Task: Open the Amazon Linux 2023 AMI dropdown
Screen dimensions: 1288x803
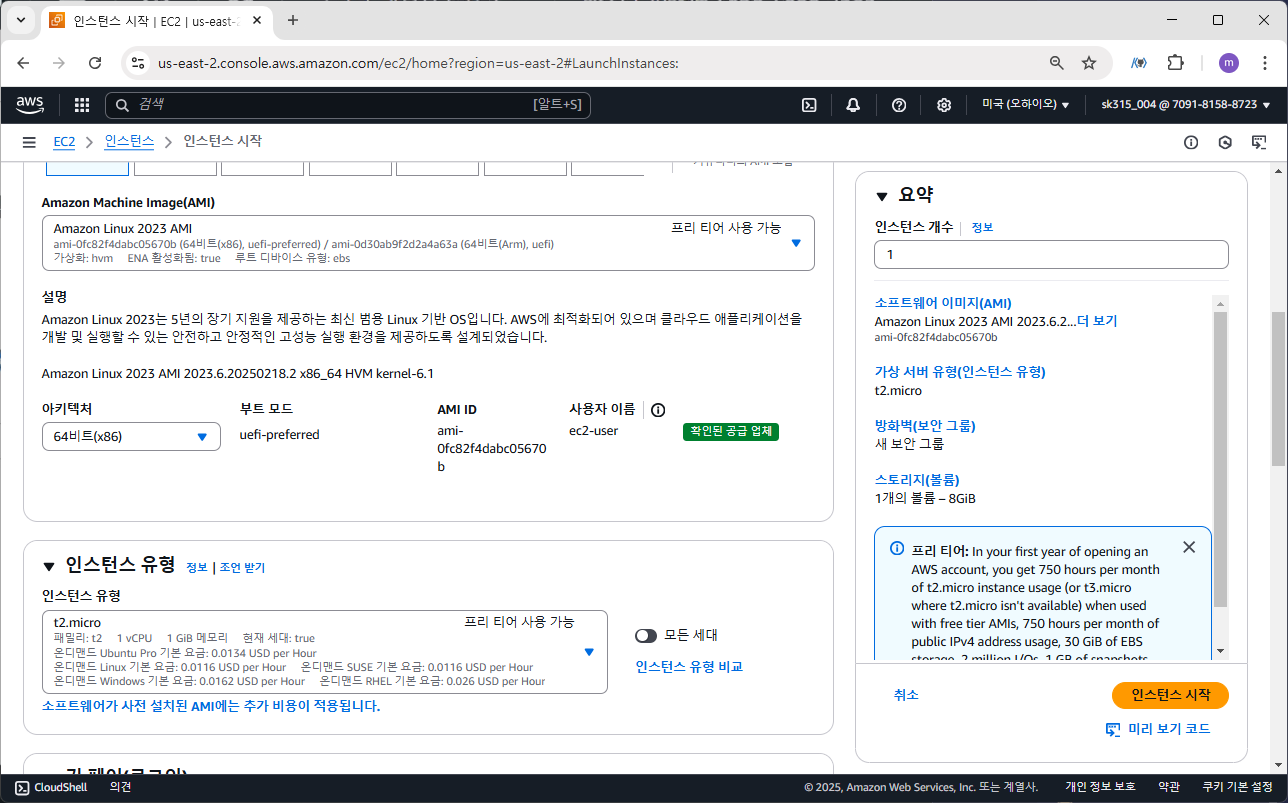Action: pyautogui.click(x=428, y=243)
